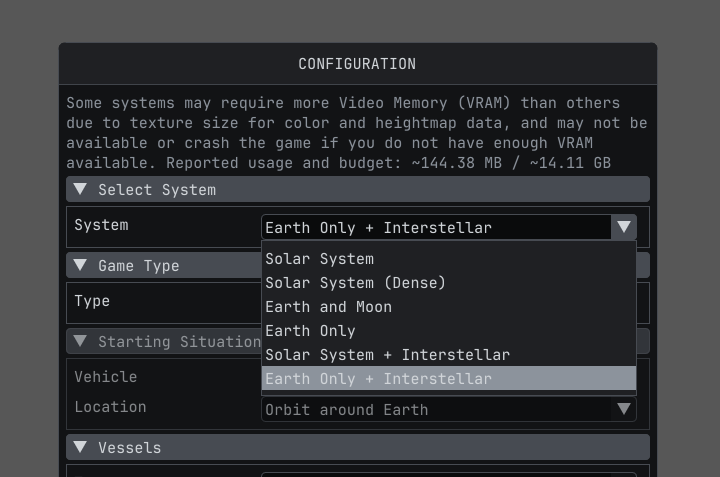Close the System dropdown via its arrow
Viewport: 720px width, 477px height.
(x=624, y=227)
